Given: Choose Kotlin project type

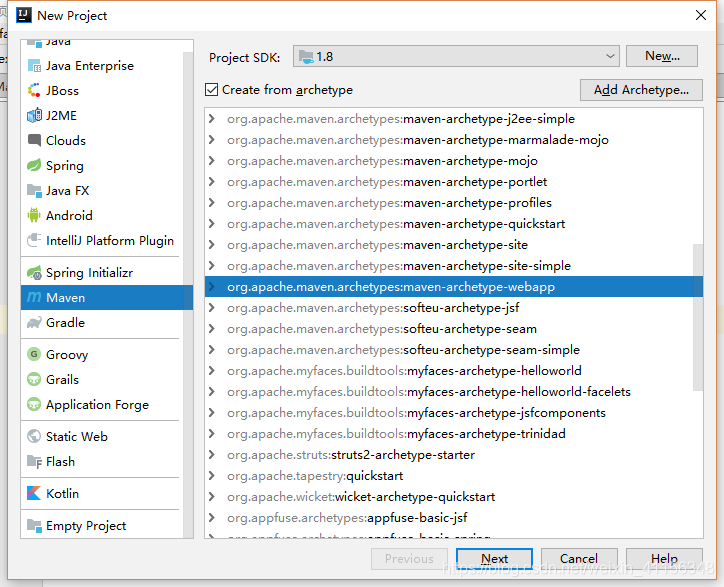Looking at the screenshot, I should pyautogui.click(x=102, y=493).
